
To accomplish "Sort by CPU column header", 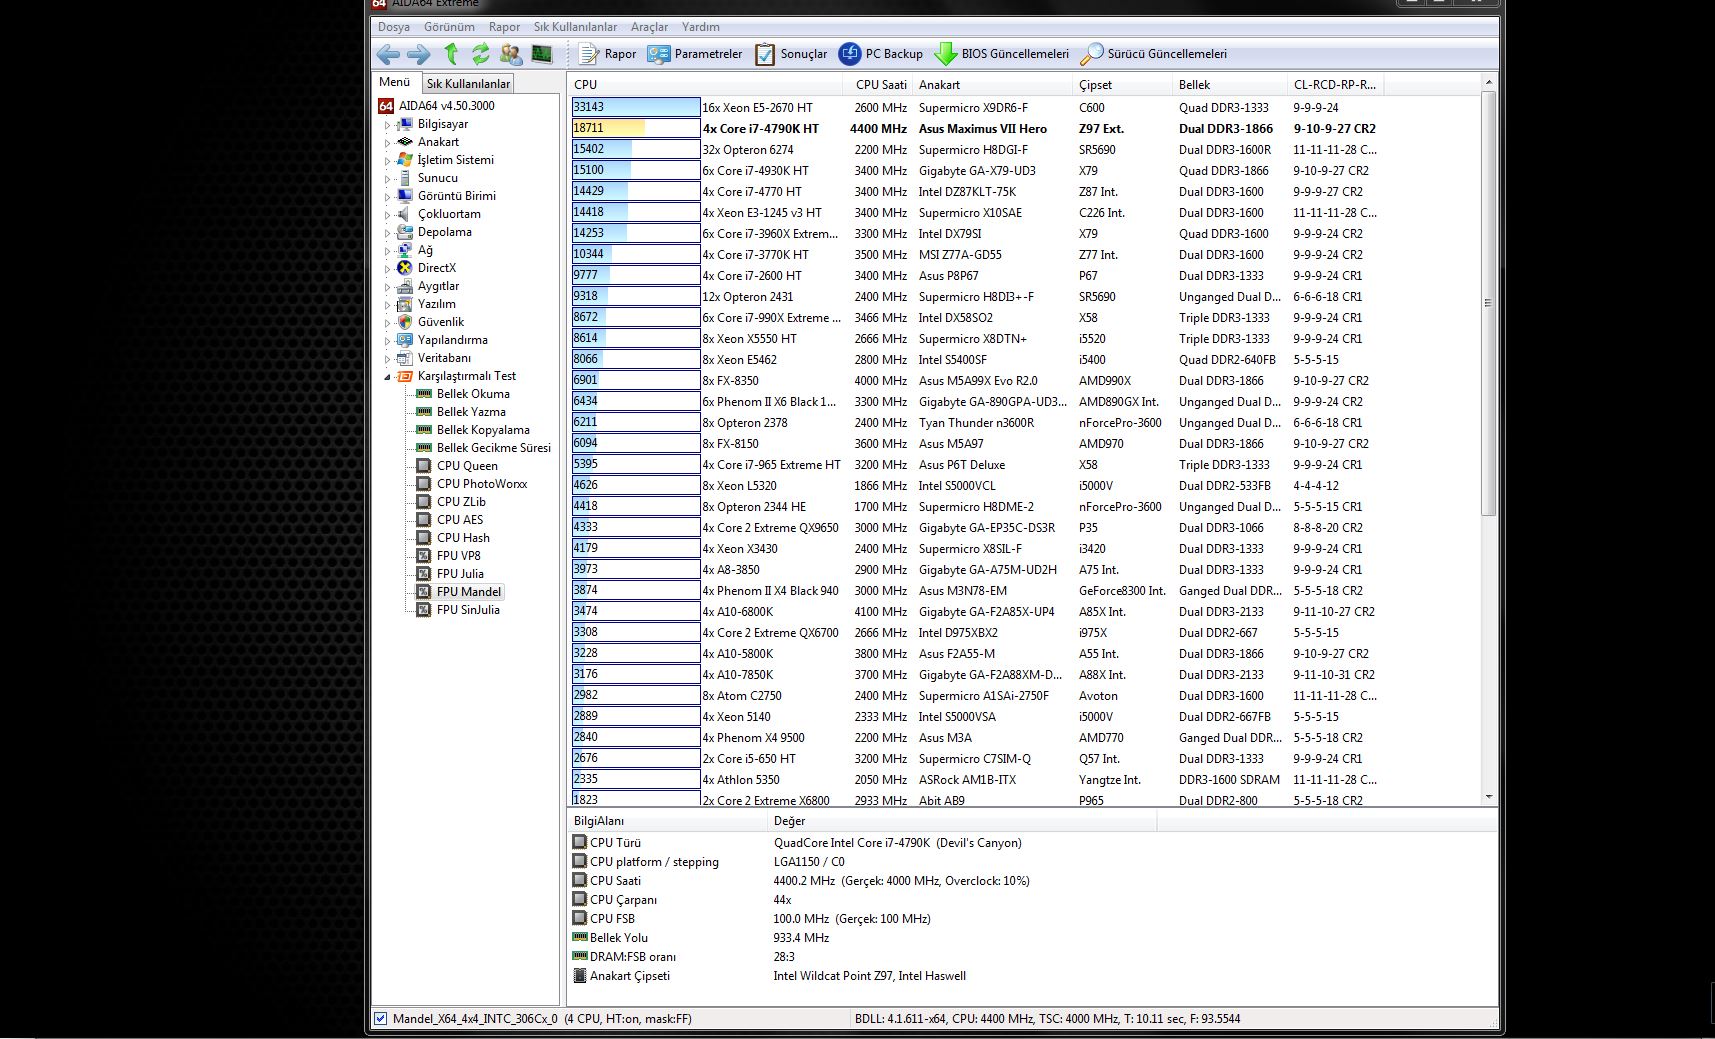I will [708, 85].
